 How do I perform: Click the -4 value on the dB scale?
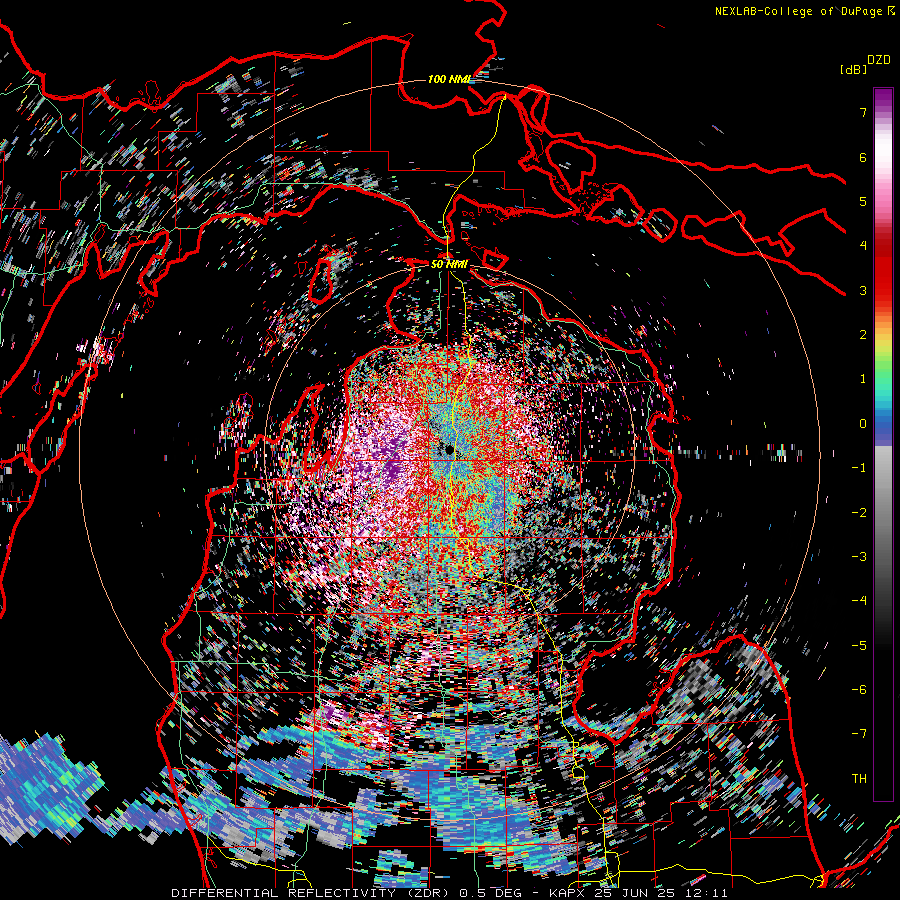[859, 600]
